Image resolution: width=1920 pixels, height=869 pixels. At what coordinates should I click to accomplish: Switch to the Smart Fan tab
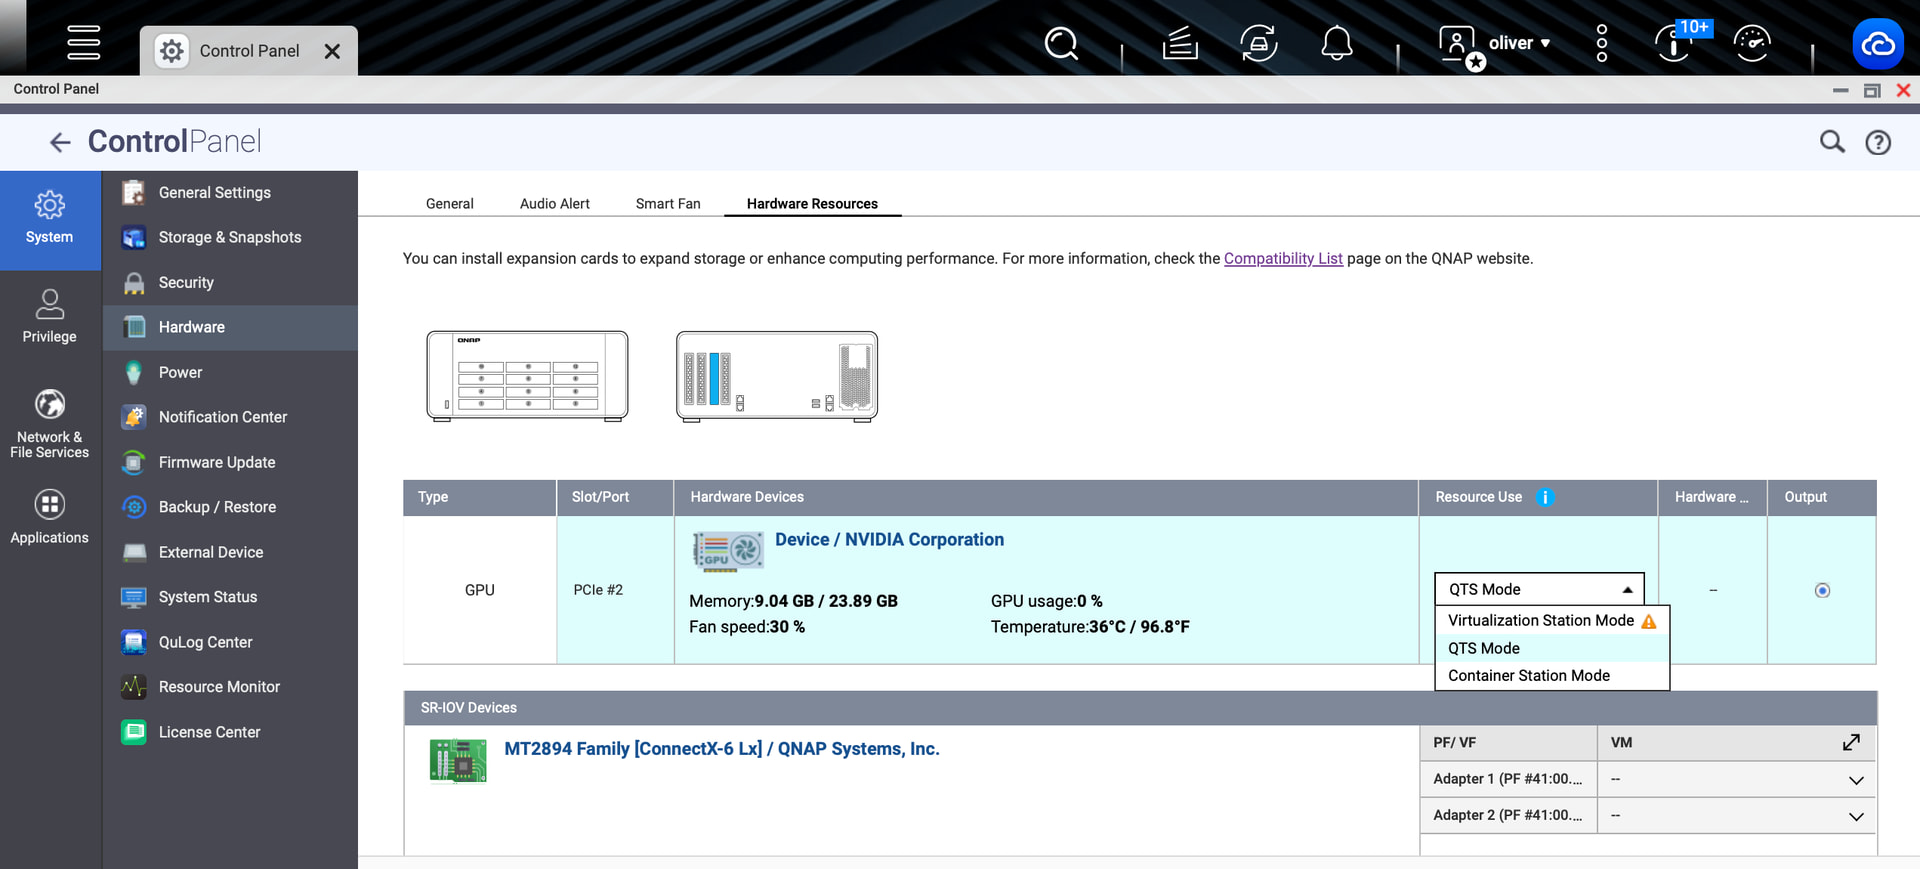click(668, 204)
